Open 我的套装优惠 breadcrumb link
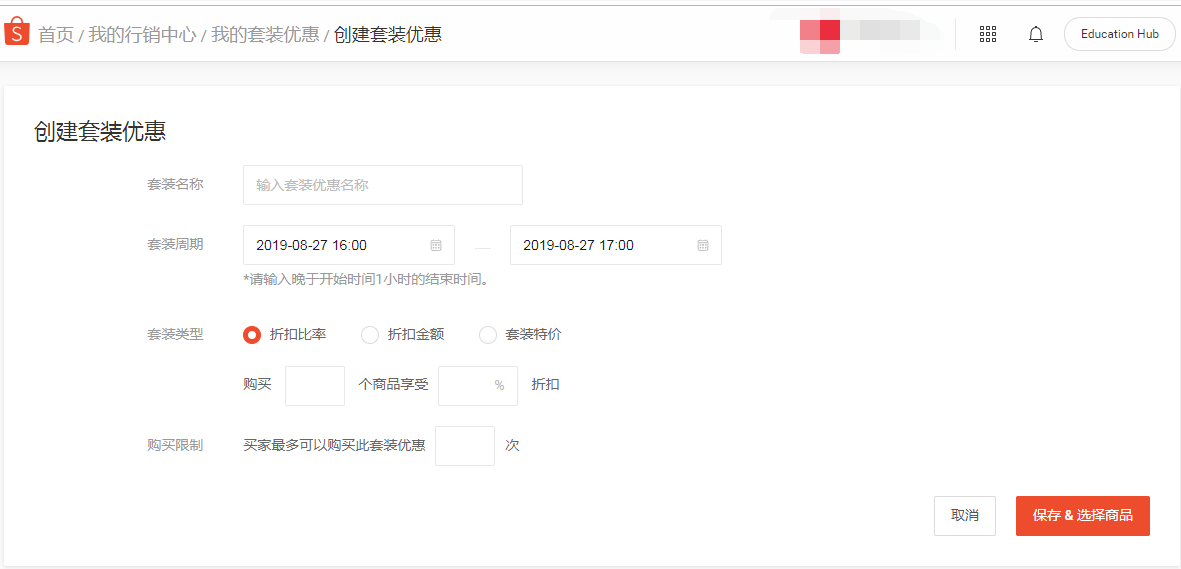 coord(265,35)
